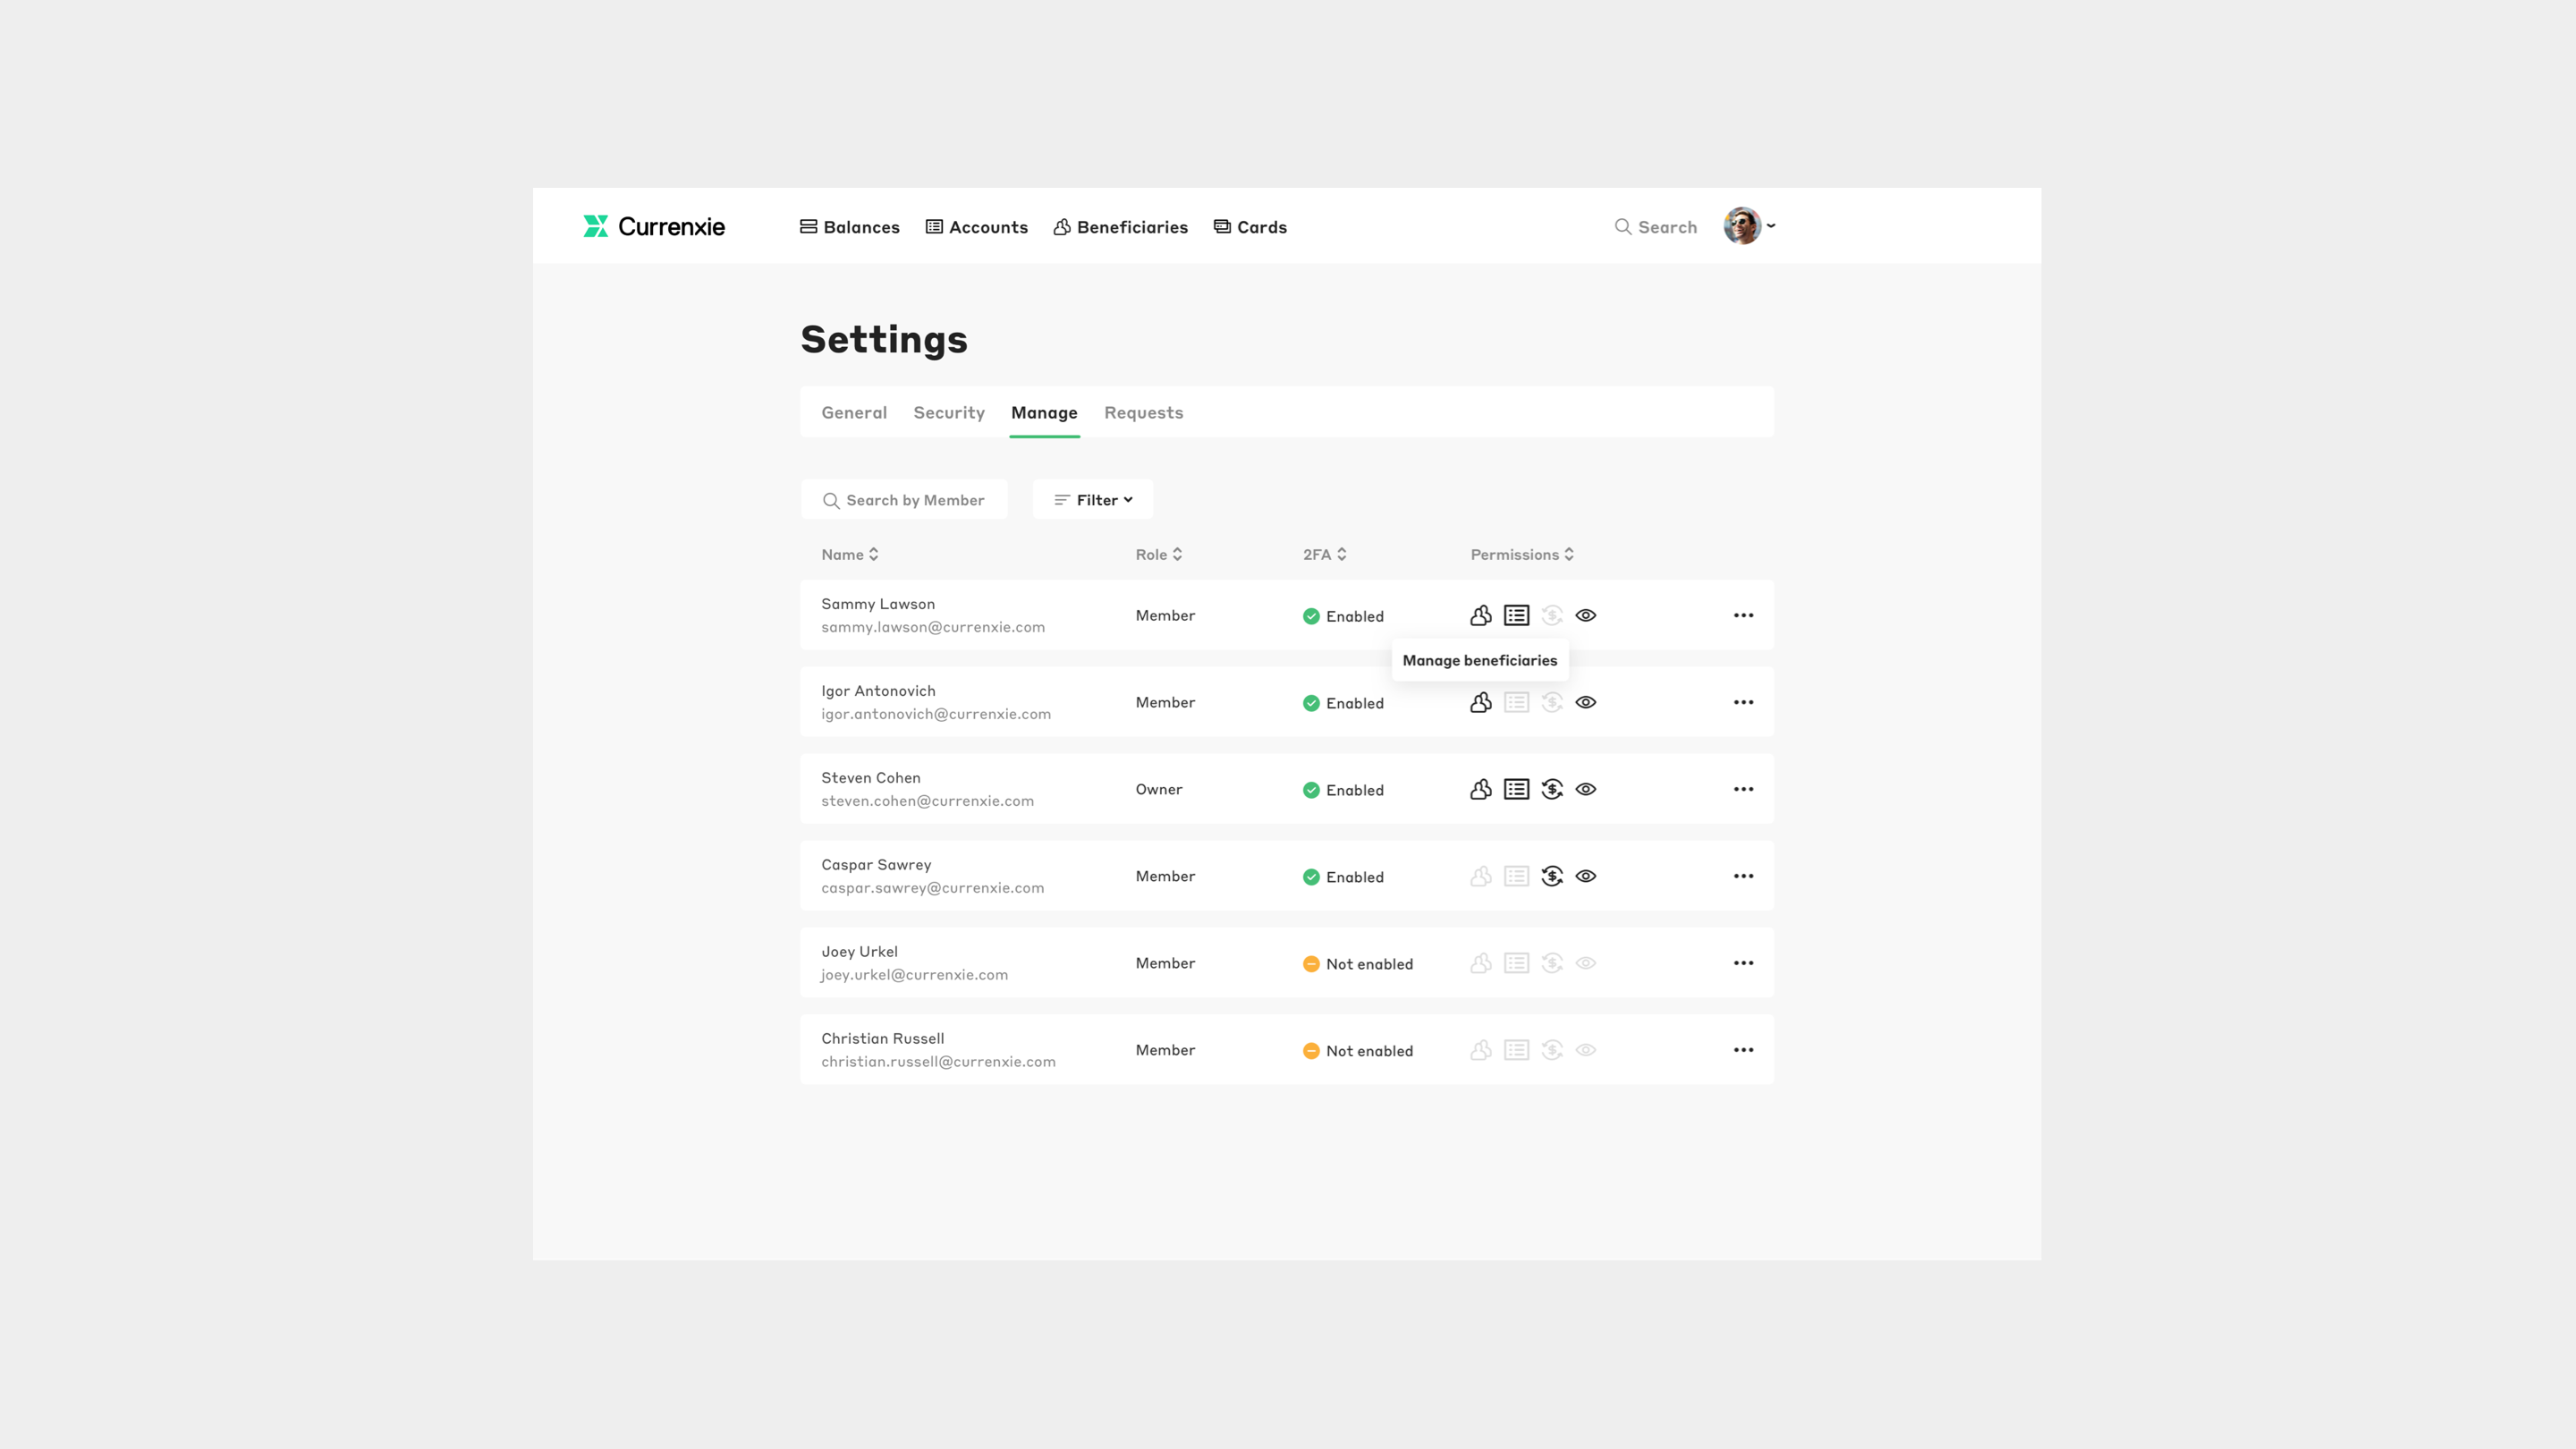Click Sammy Lawson's accounts list permission icon
The width and height of the screenshot is (2576, 1449).
click(x=1516, y=616)
